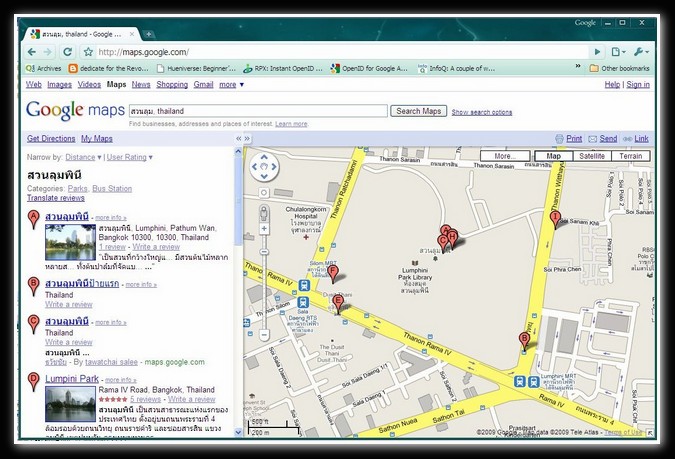
Task: Open the Other bookmarks folder
Action: pos(619,68)
